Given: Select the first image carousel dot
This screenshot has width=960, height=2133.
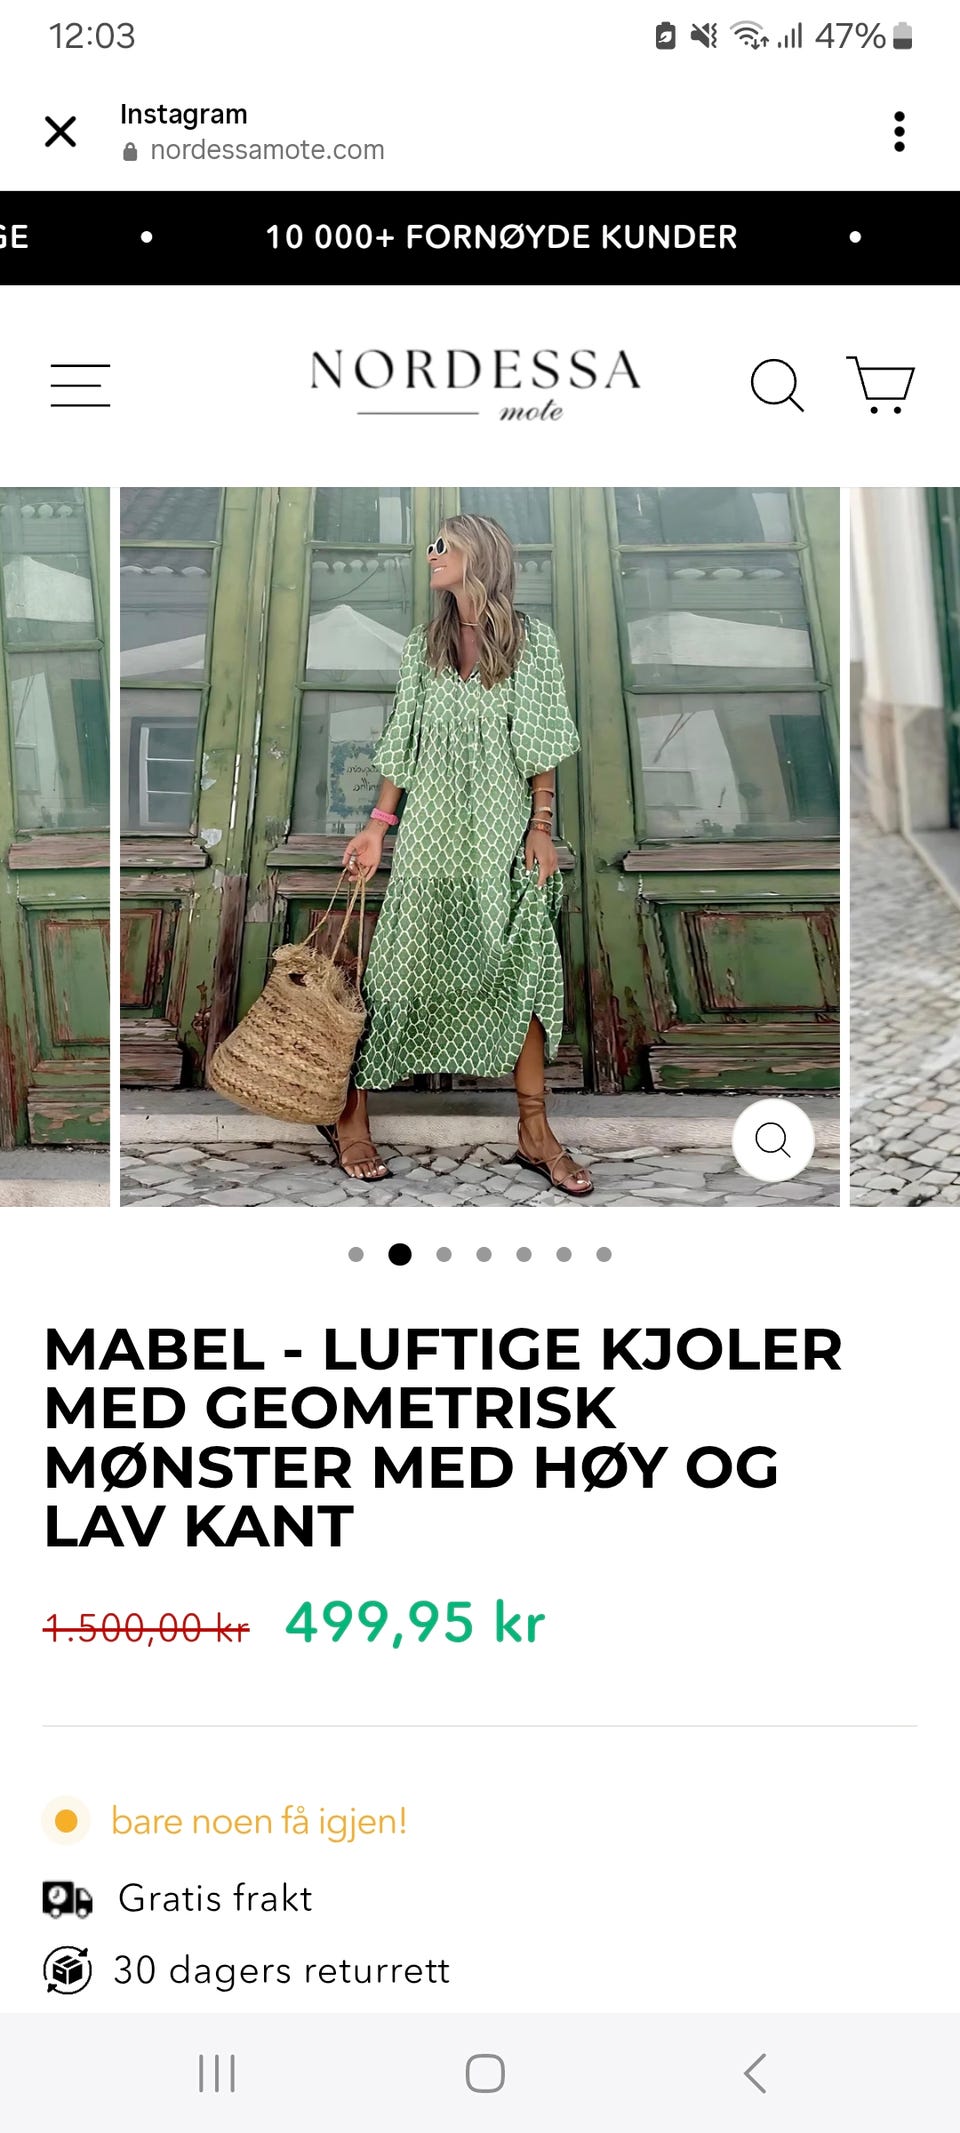Looking at the screenshot, I should pyautogui.click(x=356, y=1254).
